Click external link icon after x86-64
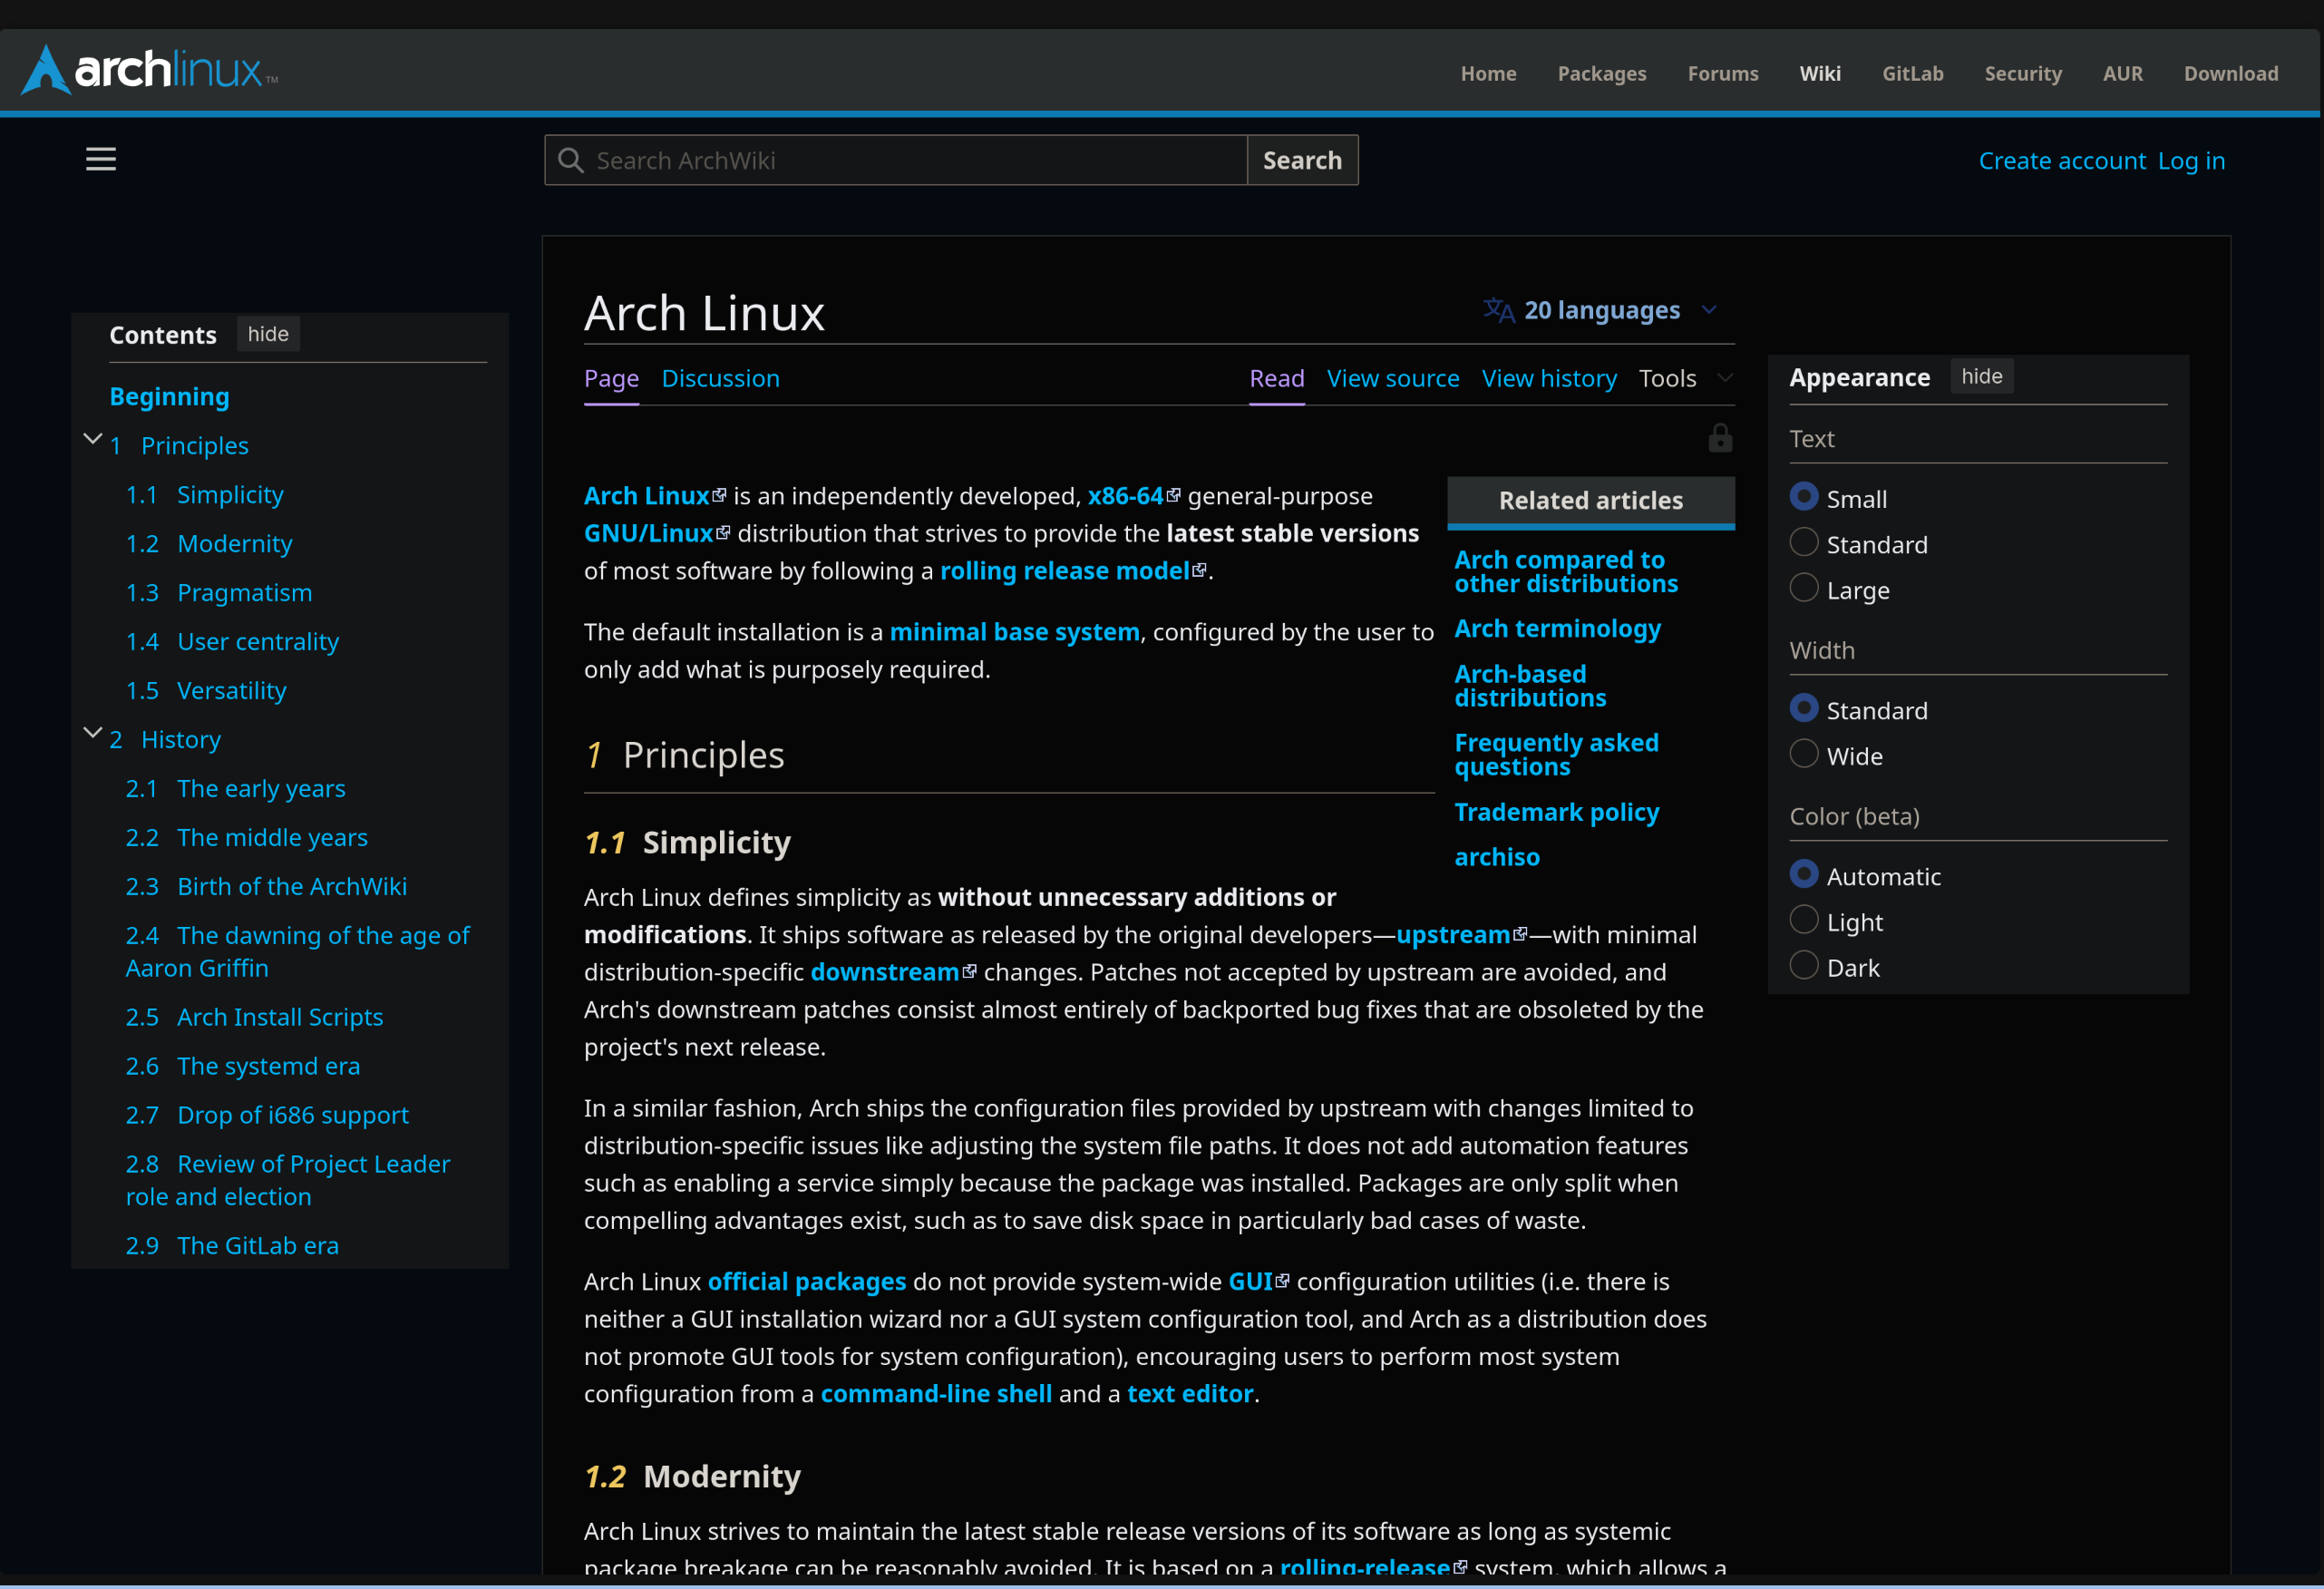Screen dimensions: 2324x1589 point(1174,496)
